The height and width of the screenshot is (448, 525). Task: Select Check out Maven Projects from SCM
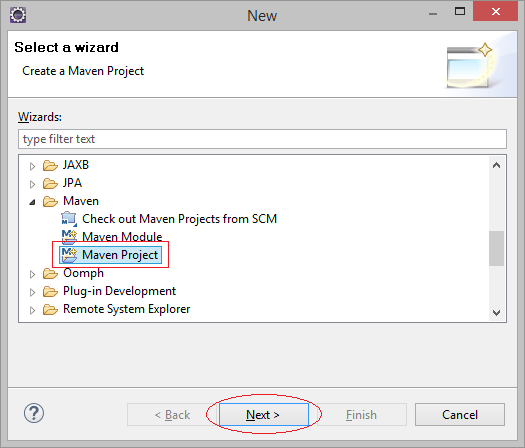coord(179,219)
